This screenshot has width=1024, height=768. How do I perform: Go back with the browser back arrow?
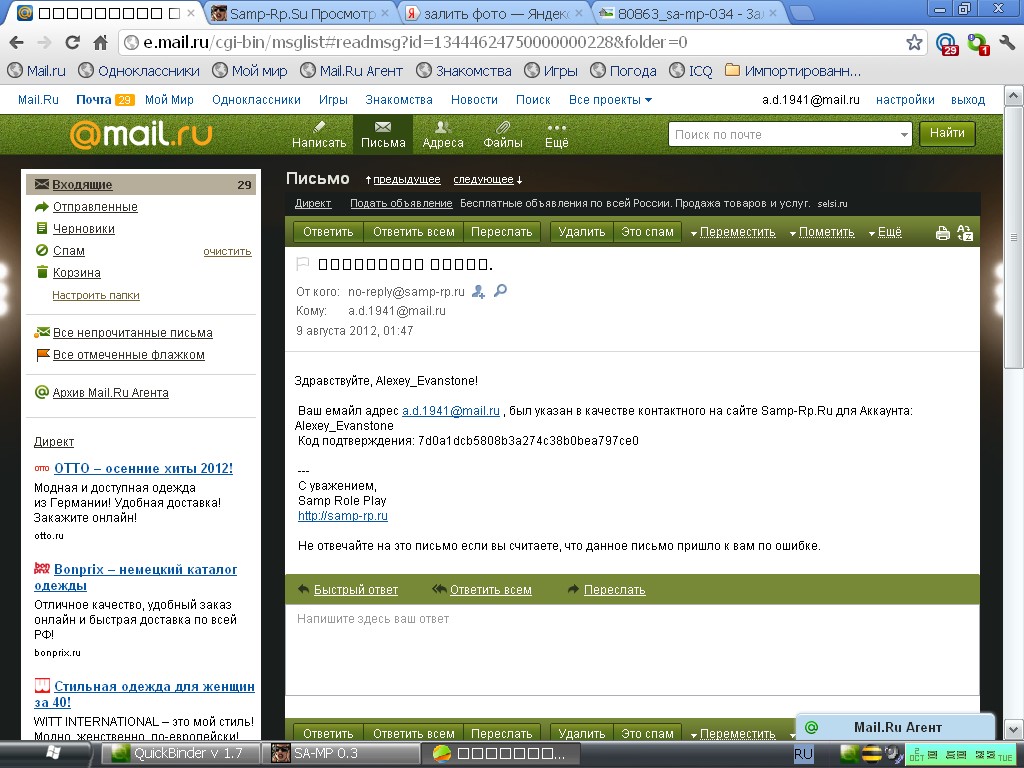click(16, 42)
